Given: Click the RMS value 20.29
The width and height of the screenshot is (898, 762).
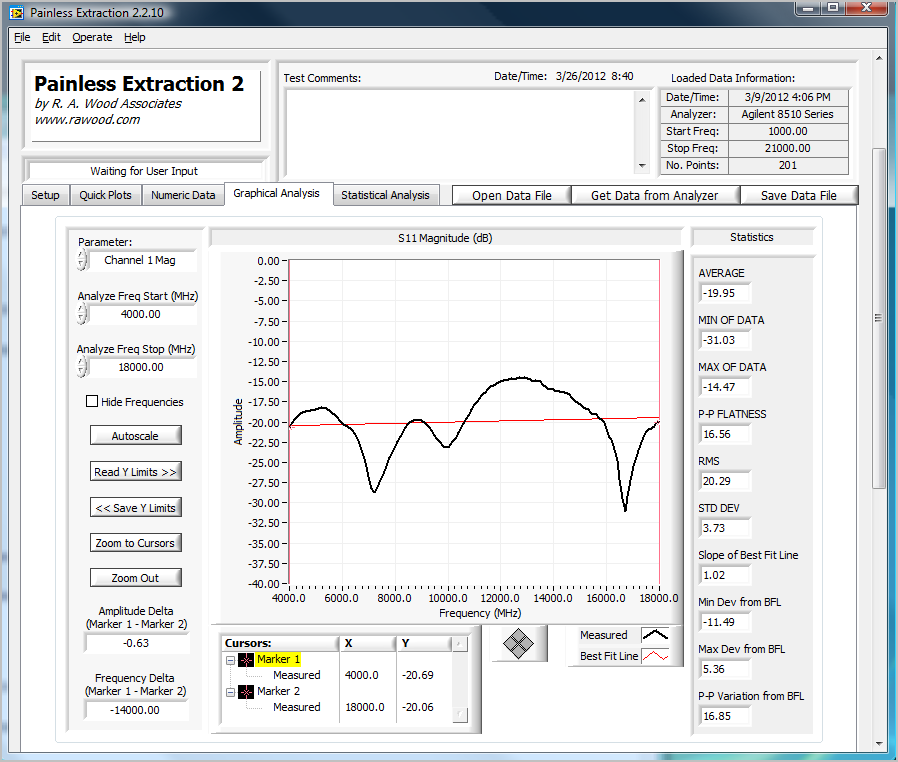Looking at the screenshot, I should pos(725,481).
